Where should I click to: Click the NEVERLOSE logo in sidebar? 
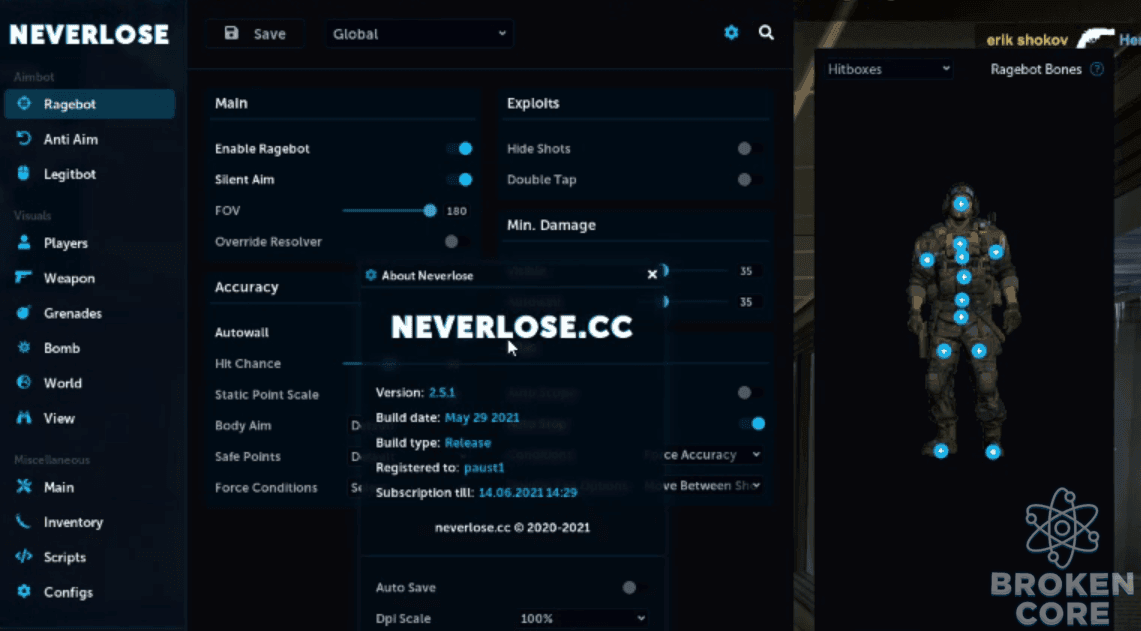click(x=89, y=34)
